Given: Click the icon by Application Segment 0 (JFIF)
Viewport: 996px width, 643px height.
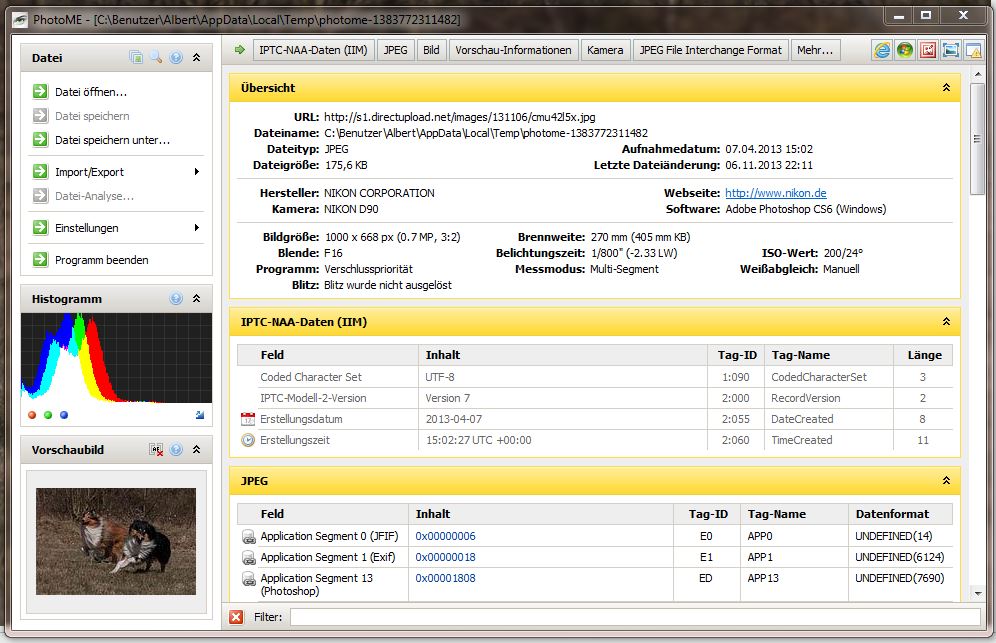Looking at the screenshot, I should click(x=248, y=536).
